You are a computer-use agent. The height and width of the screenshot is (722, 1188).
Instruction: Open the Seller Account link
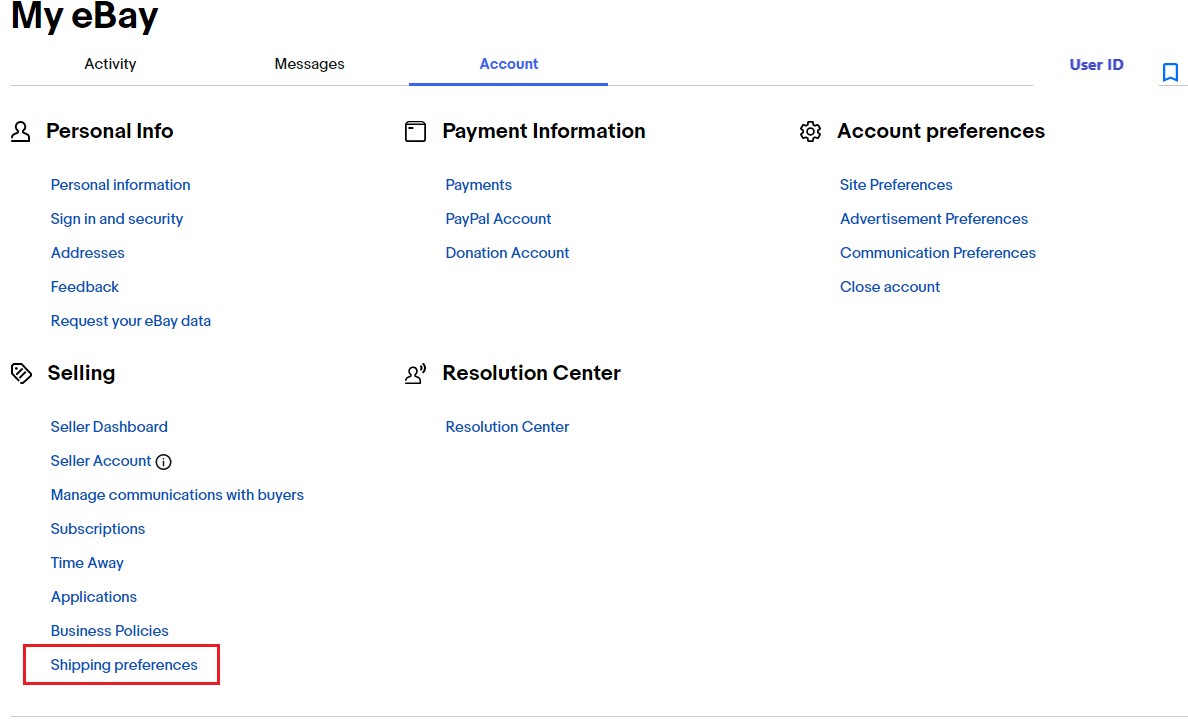(101, 461)
